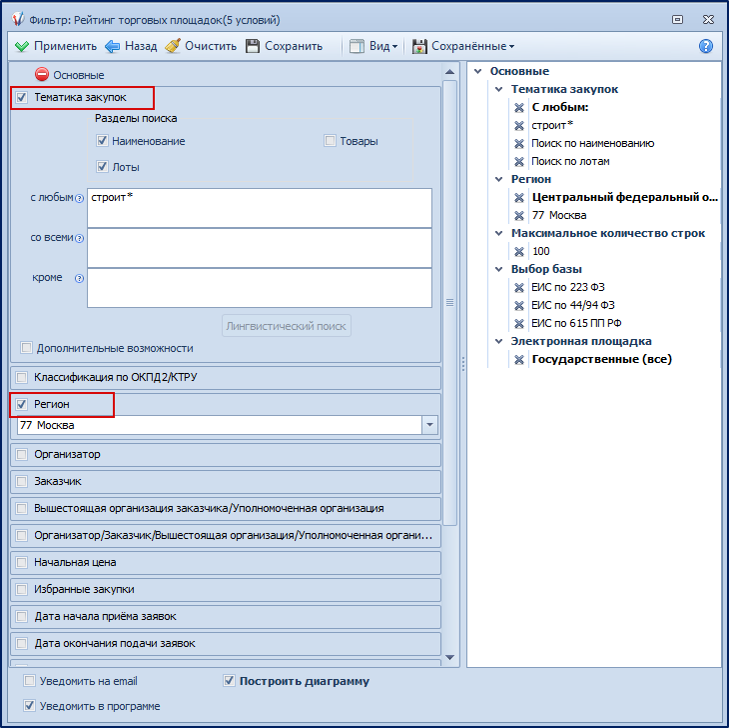Enable Дополнительные возможности checkbox
729x728 pixels.
[x=27, y=348]
